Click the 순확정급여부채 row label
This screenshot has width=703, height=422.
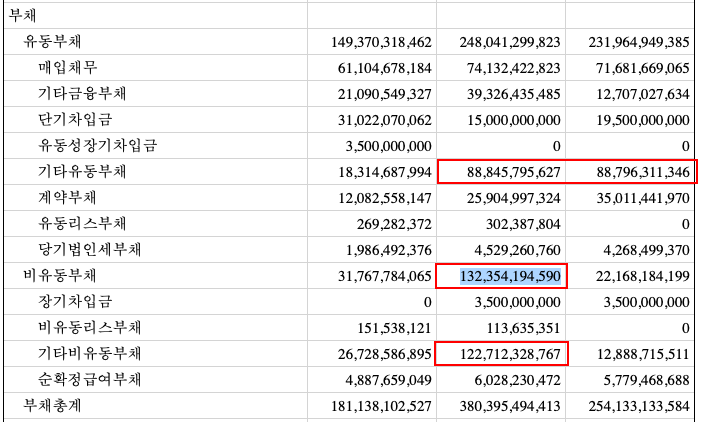tap(90, 379)
